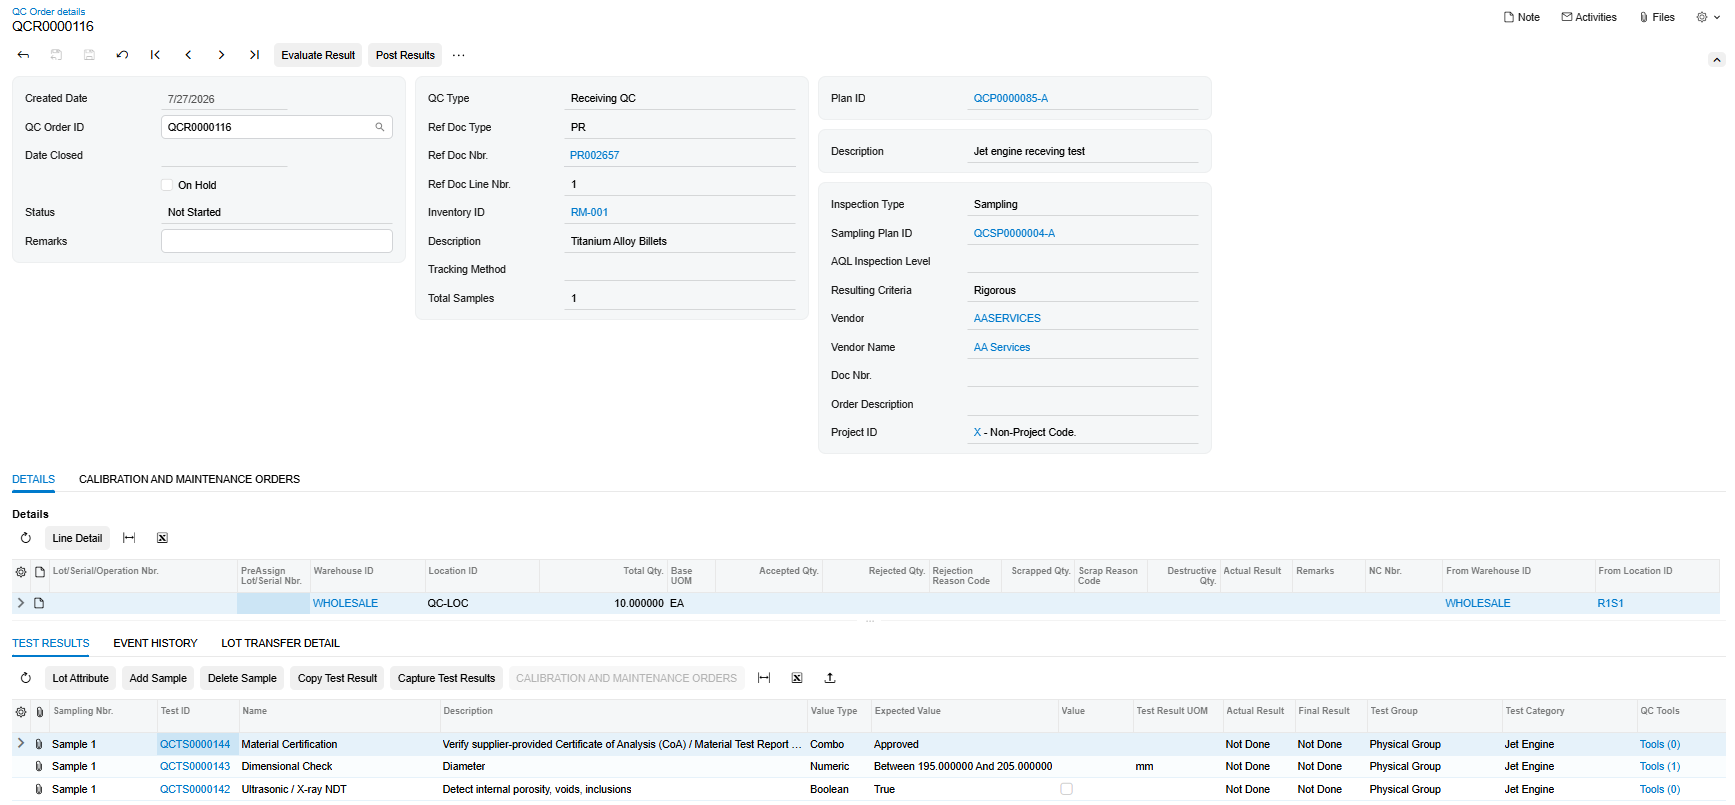The height and width of the screenshot is (805, 1735).
Task: Click the Copy Test Result button
Action: (337, 678)
